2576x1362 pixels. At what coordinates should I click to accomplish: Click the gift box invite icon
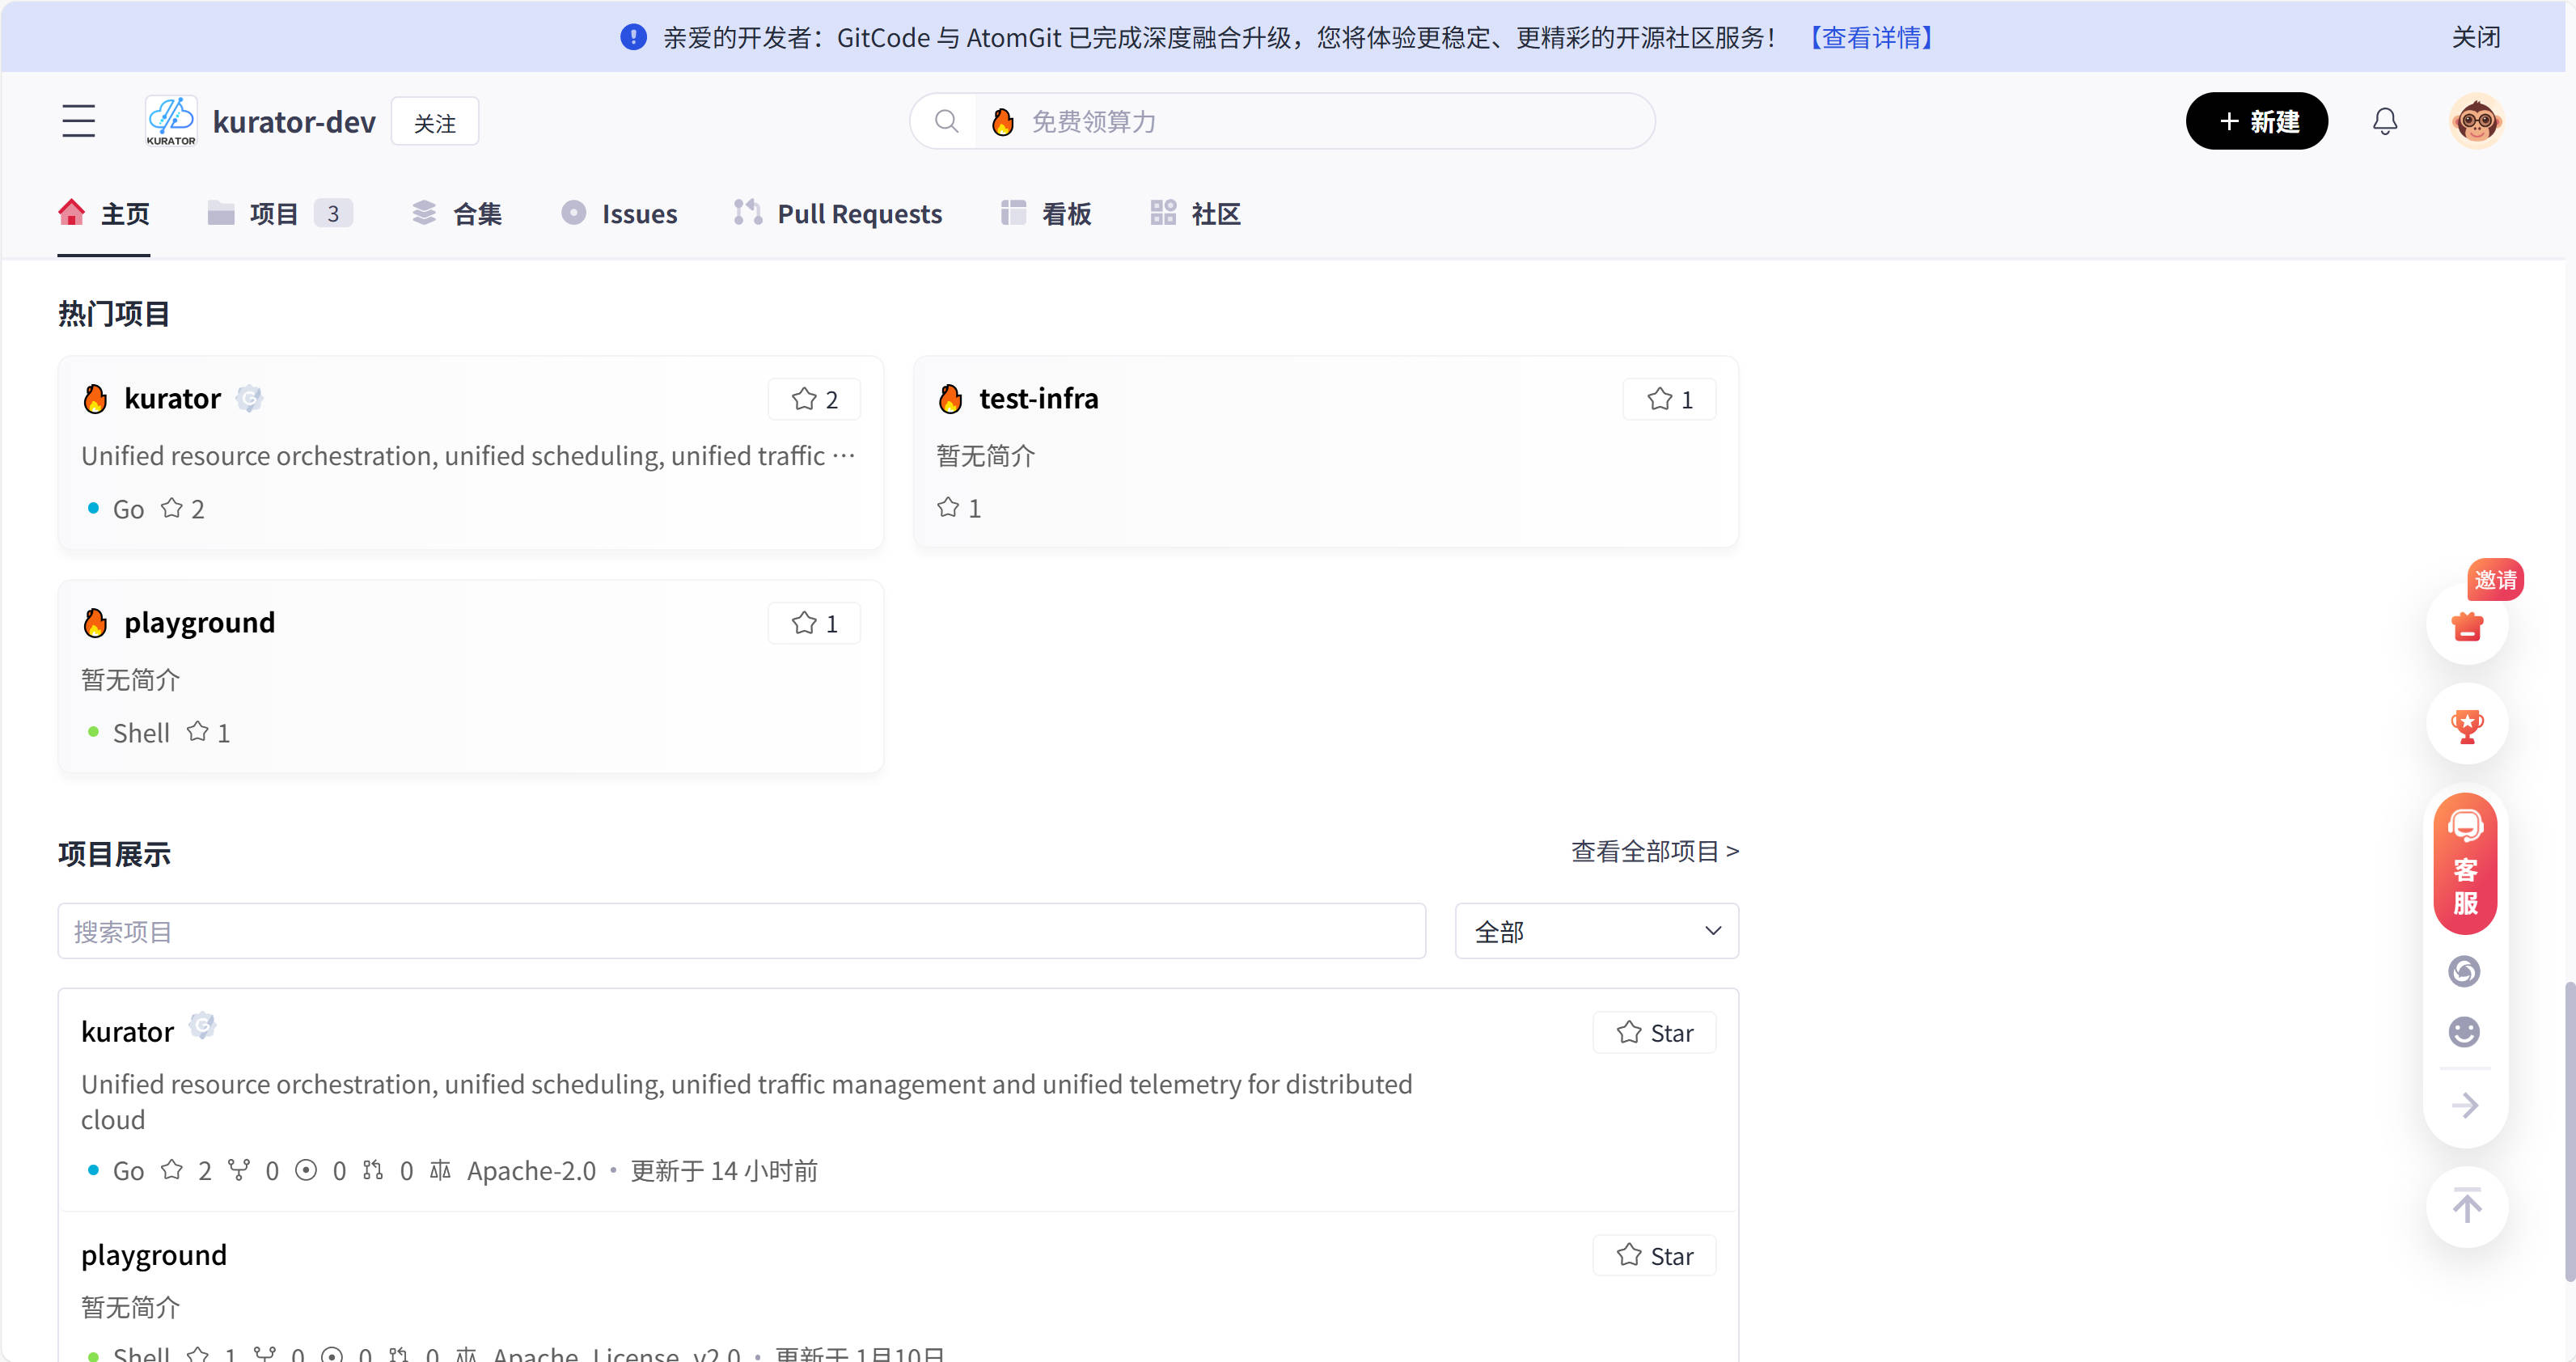[2465, 627]
